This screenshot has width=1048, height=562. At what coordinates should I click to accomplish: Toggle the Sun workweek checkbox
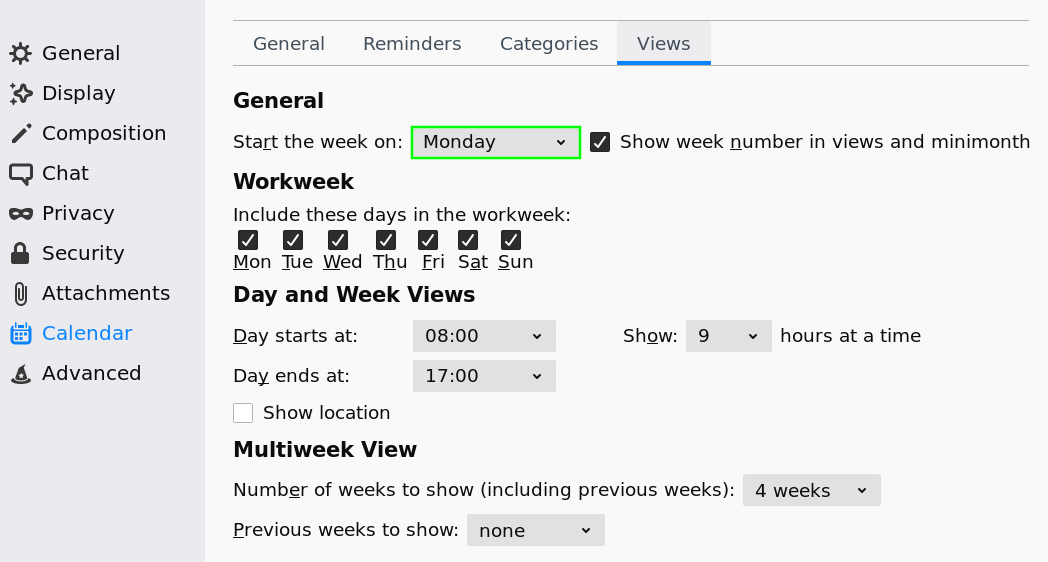[x=511, y=240]
